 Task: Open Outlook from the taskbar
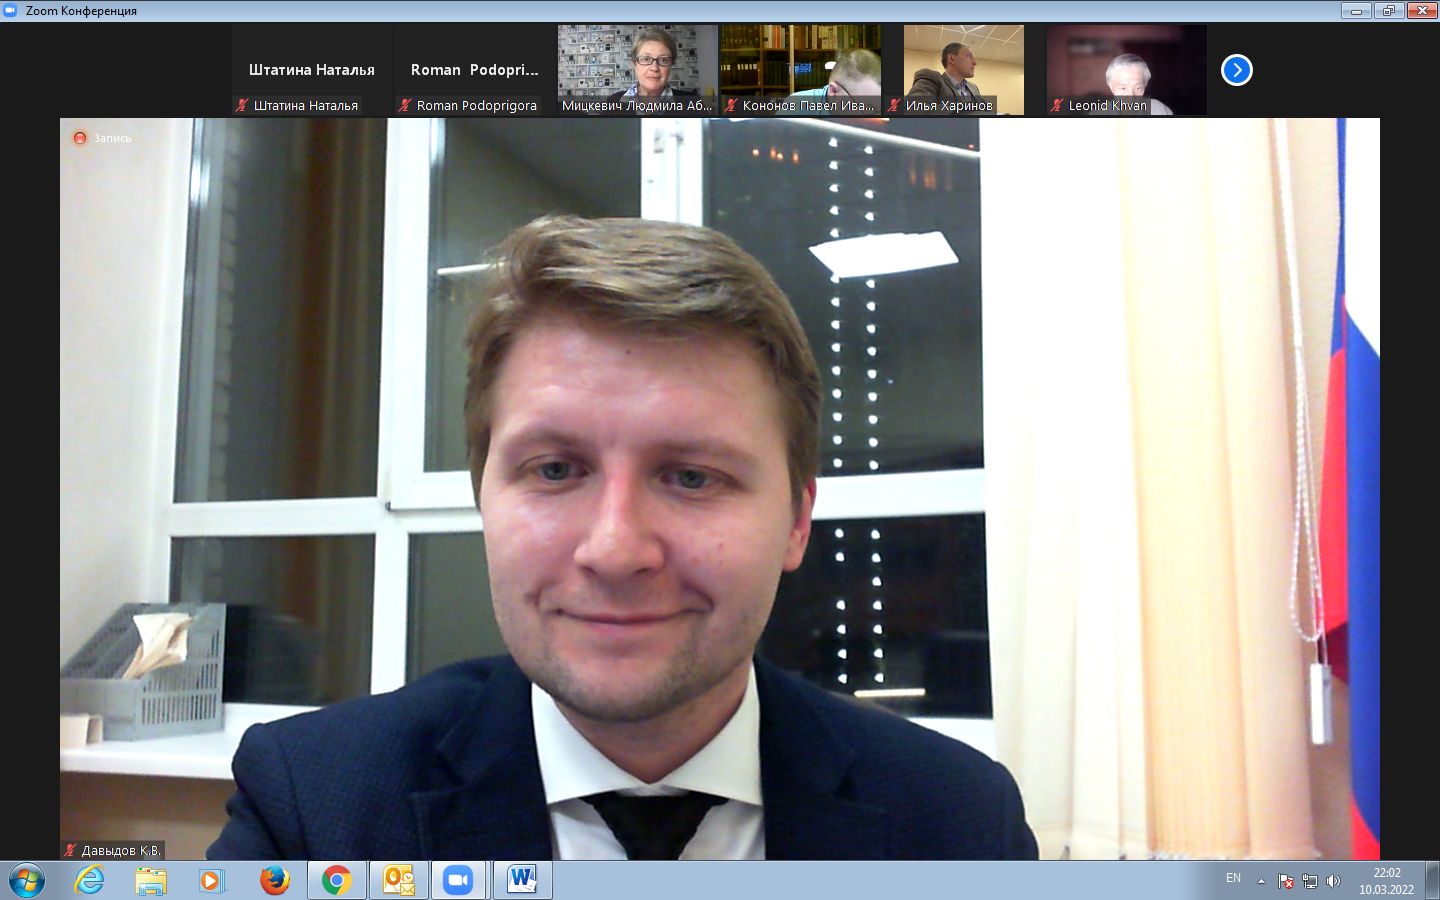click(398, 880)
